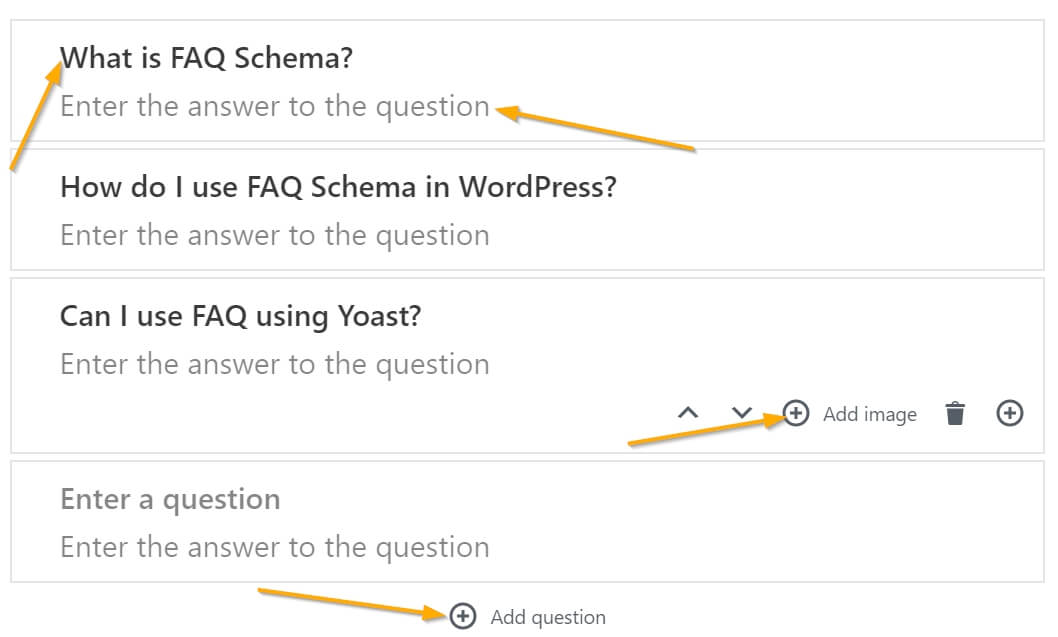Click the plus icon beside Add question
The width and height of the screenshot is (1058, 637).
461,617
